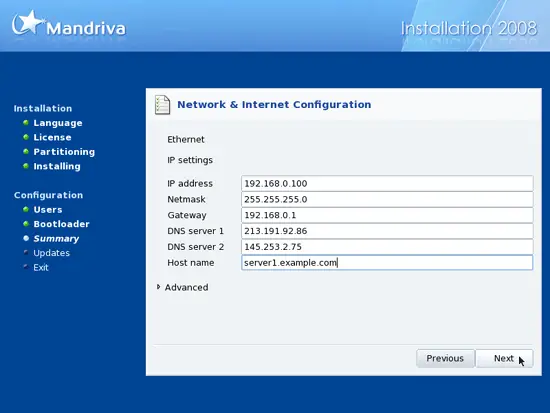Select the Summary step in sidebar
The height and width of the screenshot is (413, 550).
click(56, 239)
